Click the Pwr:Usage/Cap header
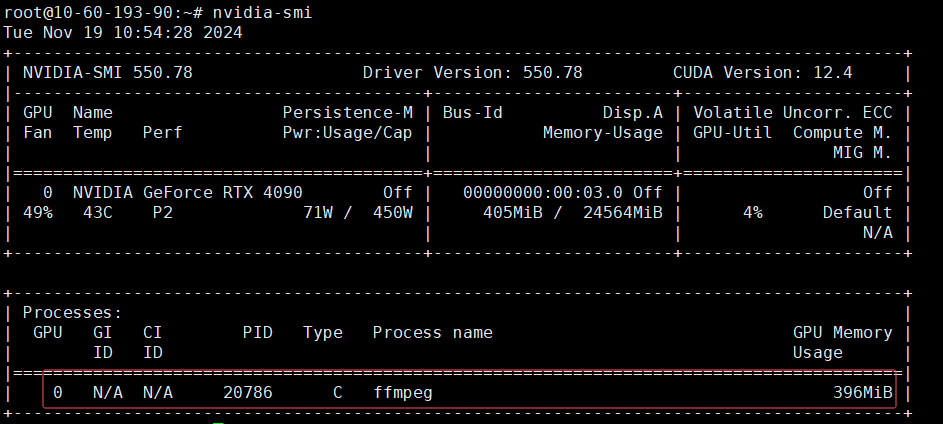 coord(348,132)
